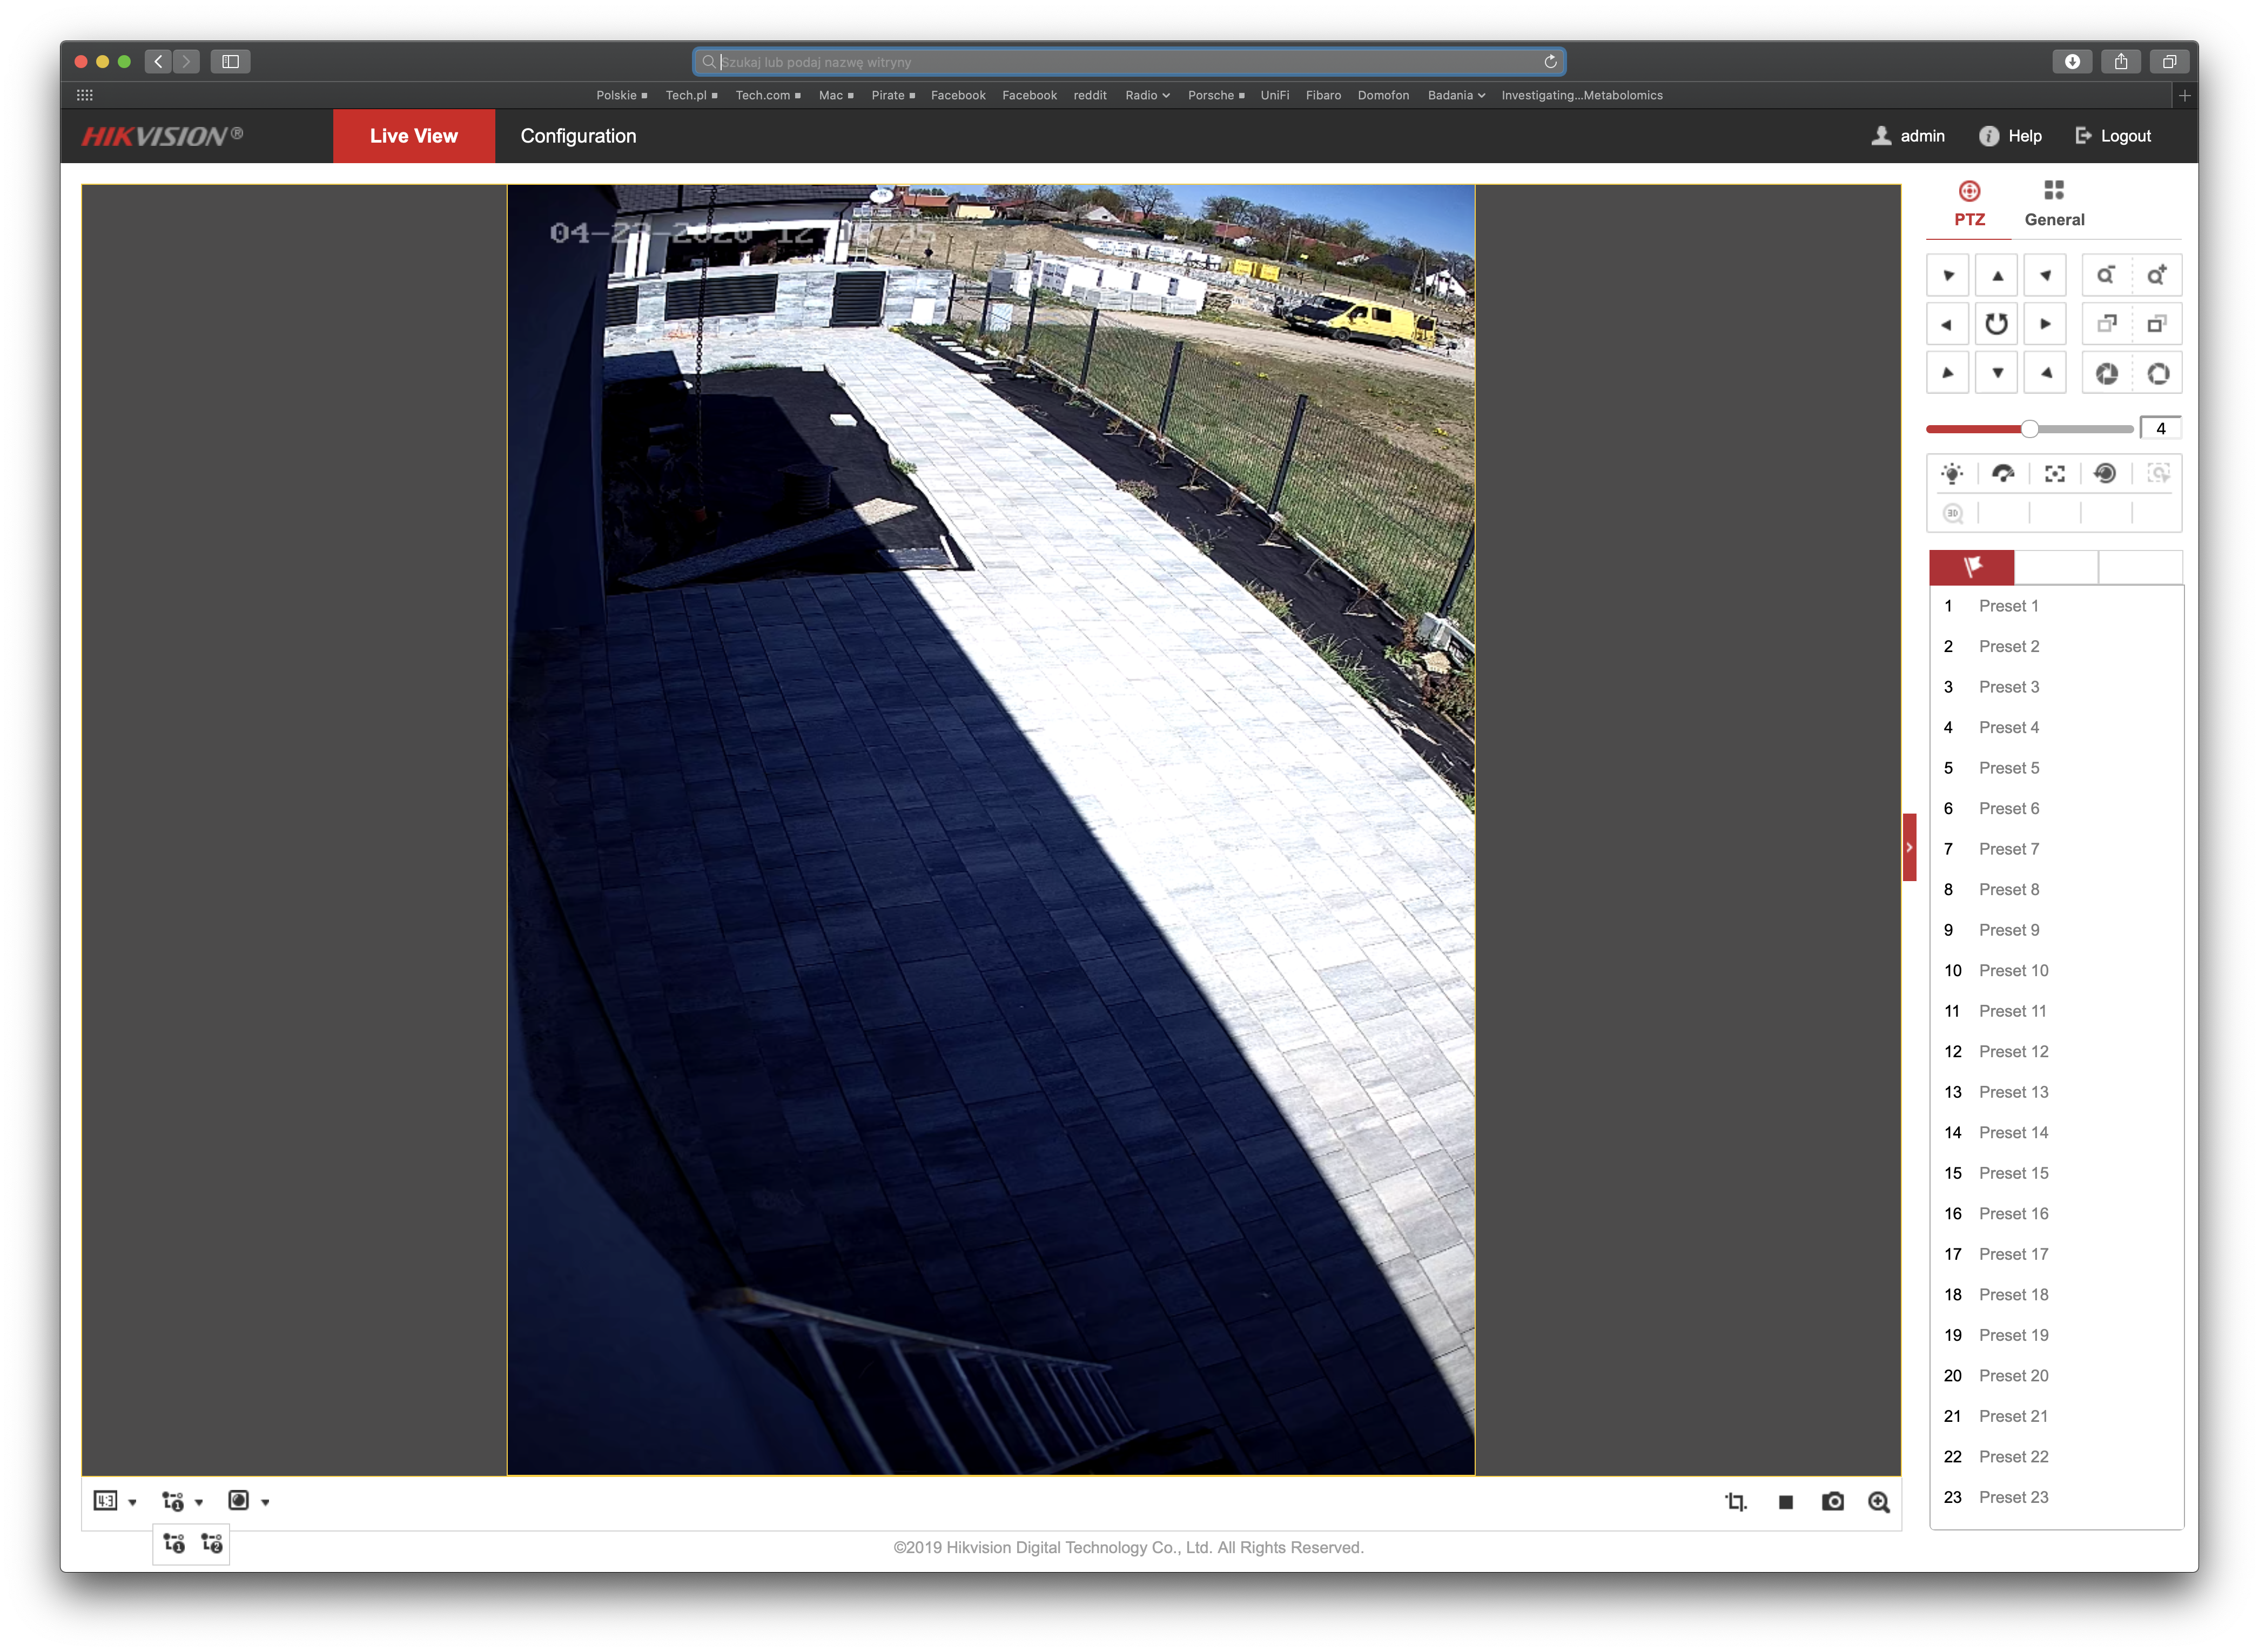Screen dimensions: 2259x1652
Task: Select Preset 5 in the list
Action: (x=2008, y=768)
